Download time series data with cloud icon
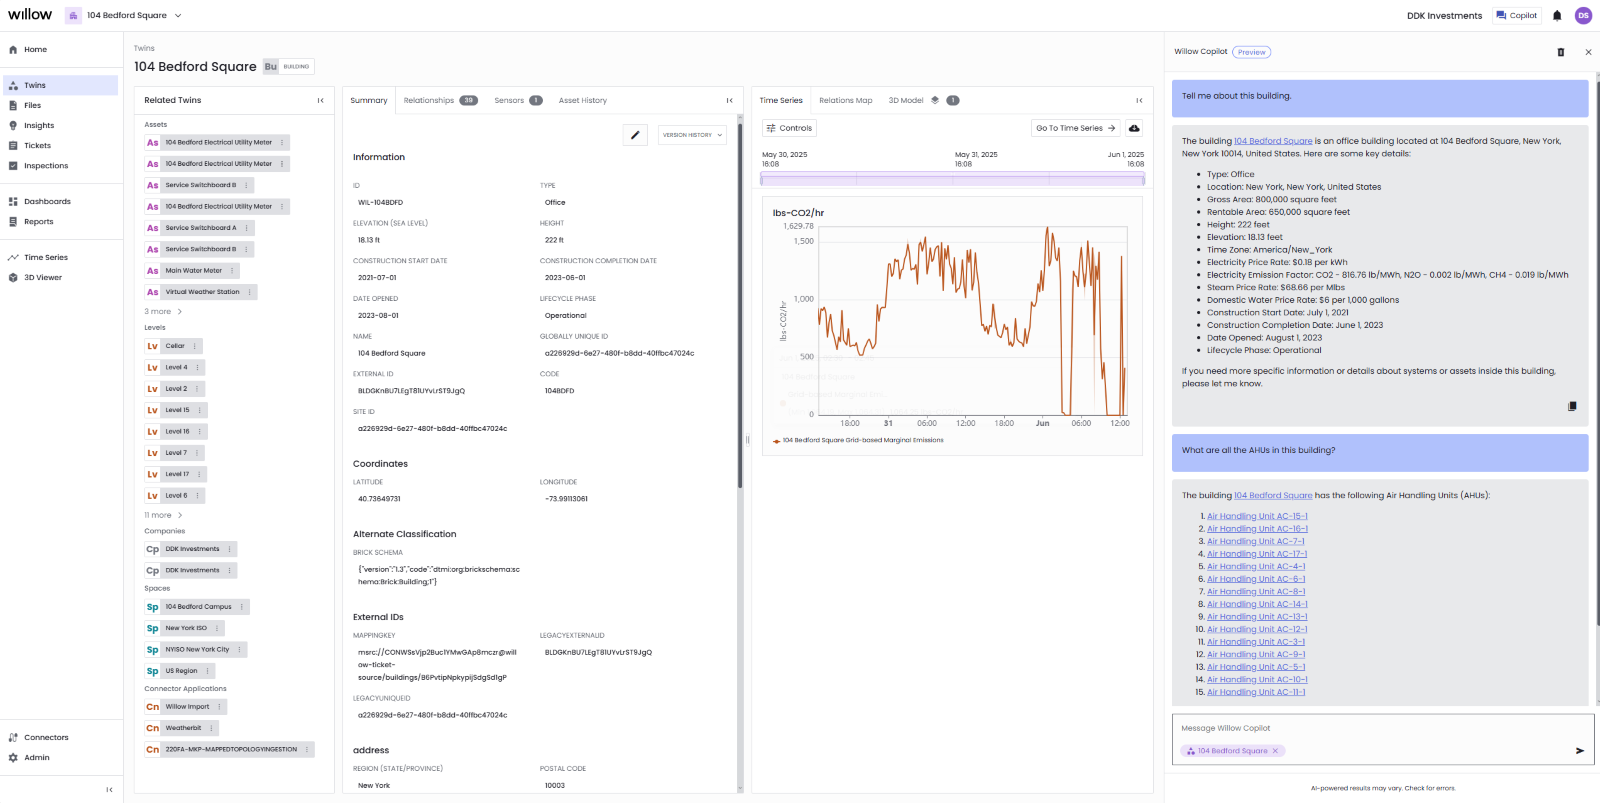Viewport: 1600px width, 803px height. tap(1134, 128)
